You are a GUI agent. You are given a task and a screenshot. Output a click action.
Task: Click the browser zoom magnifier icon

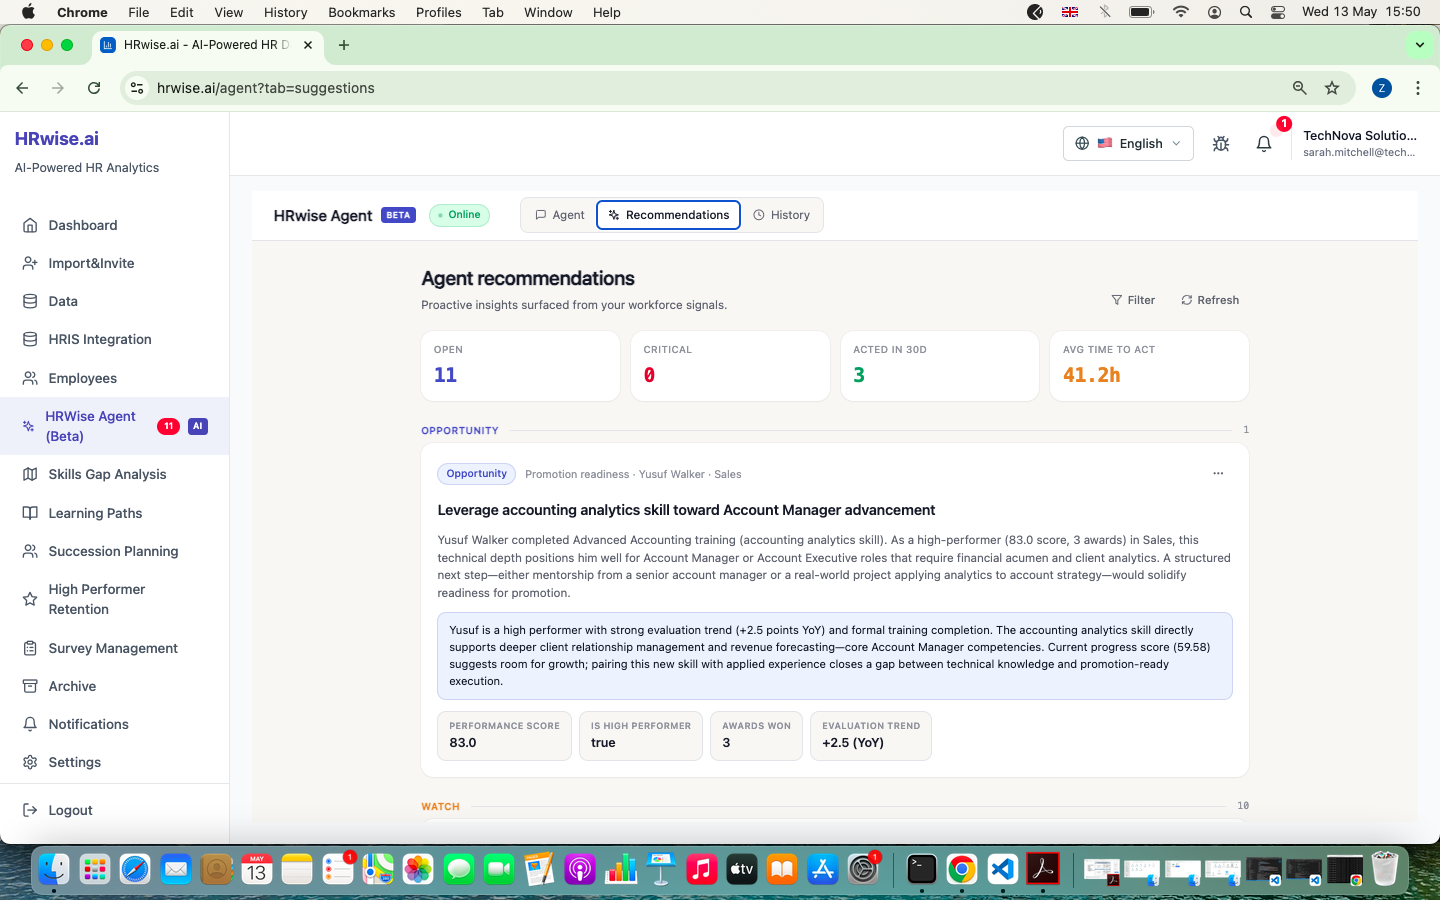tap(1300, 88)
